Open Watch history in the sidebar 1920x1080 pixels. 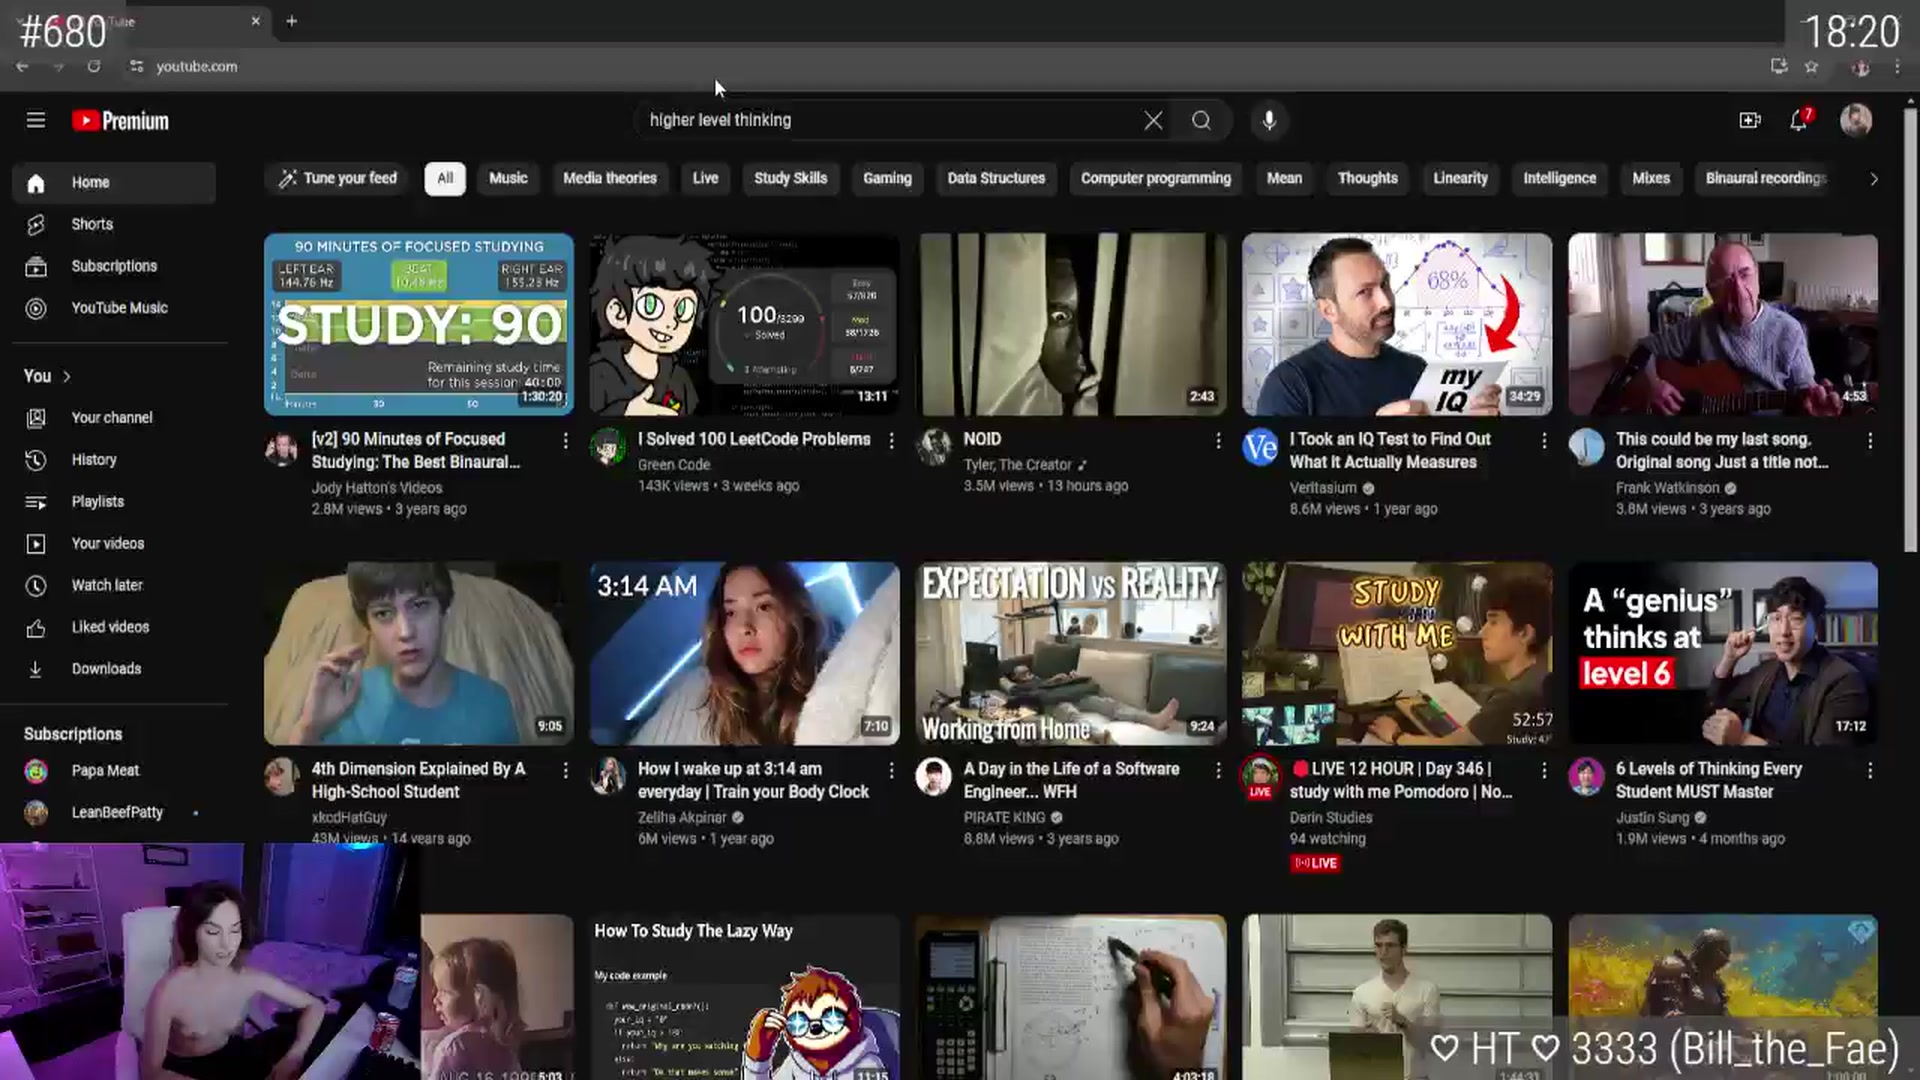tap(114, 460)
